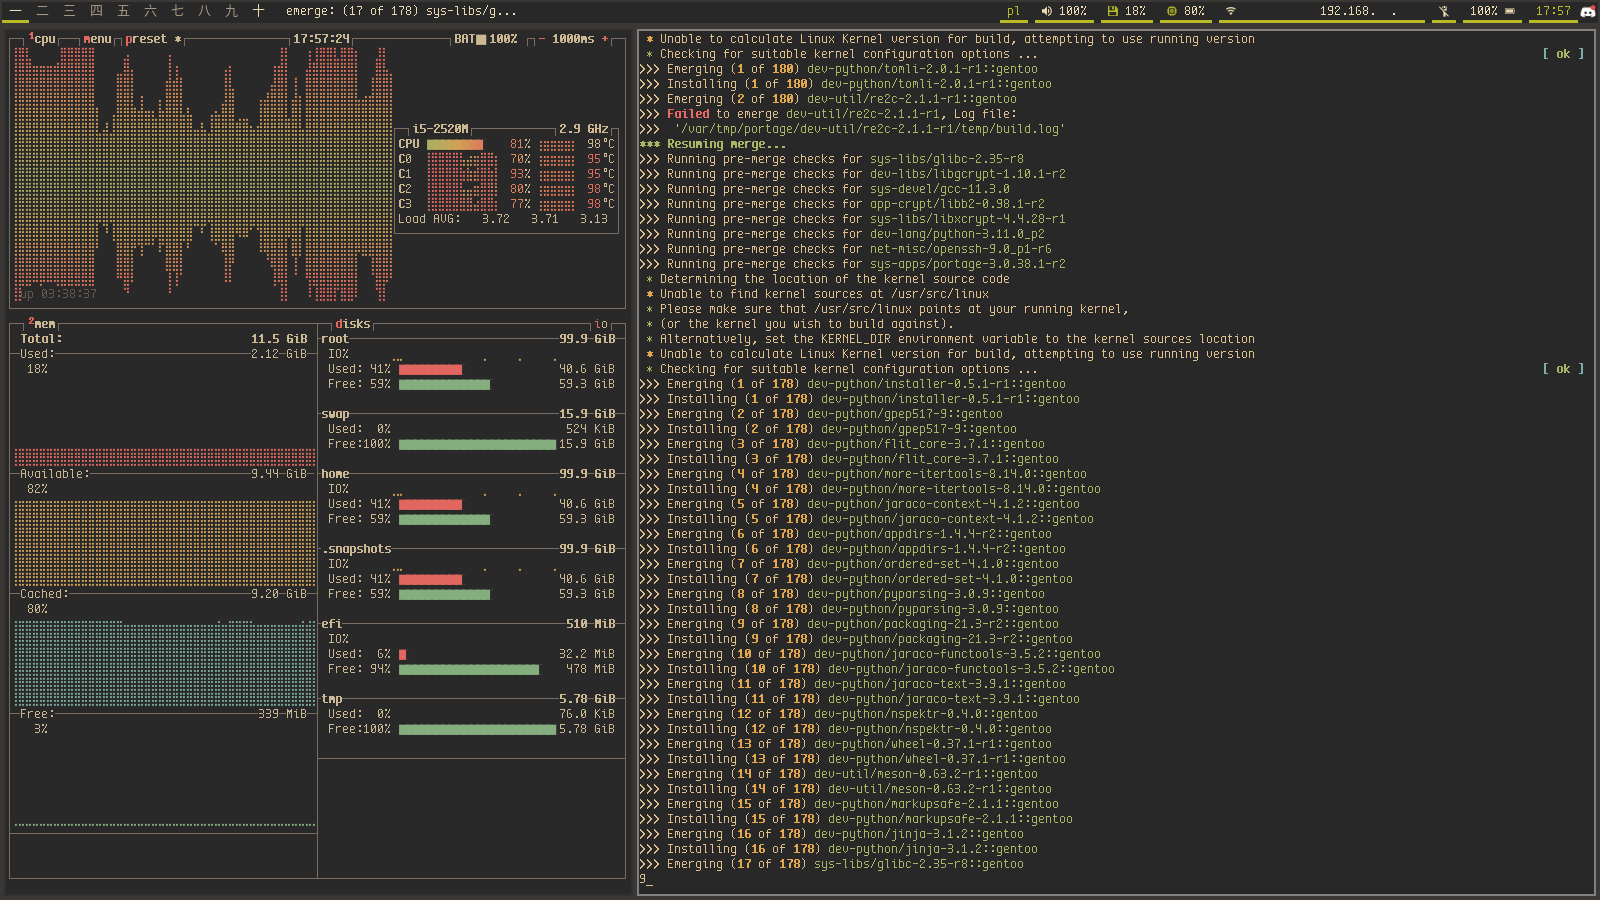Toggle the cpu box in btop

[x=42, y=39]
